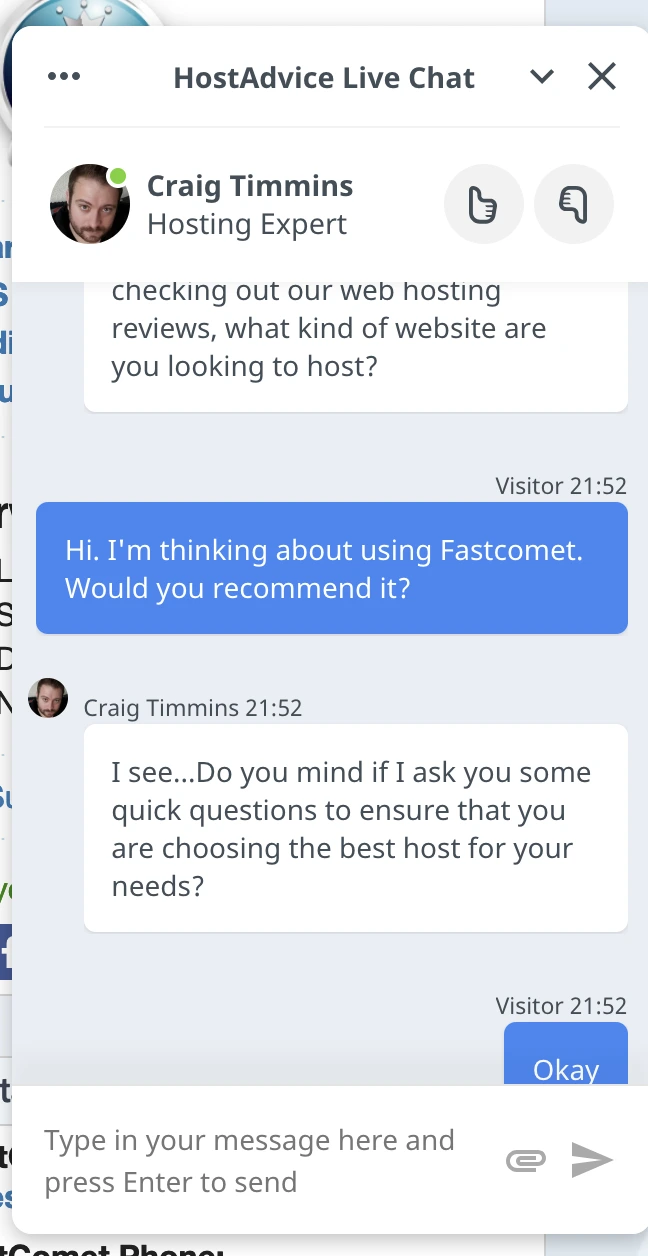Click the Visitor 21:52 timestamp
Viewport: 648px width, 1256px height.
point(561,486)
